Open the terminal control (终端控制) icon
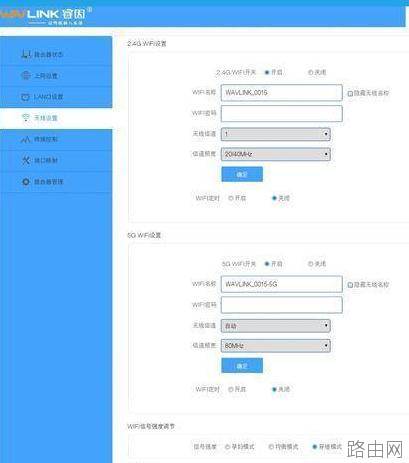Image resolution: width=409 pixels, height=463 pixels. click(26, 139)
